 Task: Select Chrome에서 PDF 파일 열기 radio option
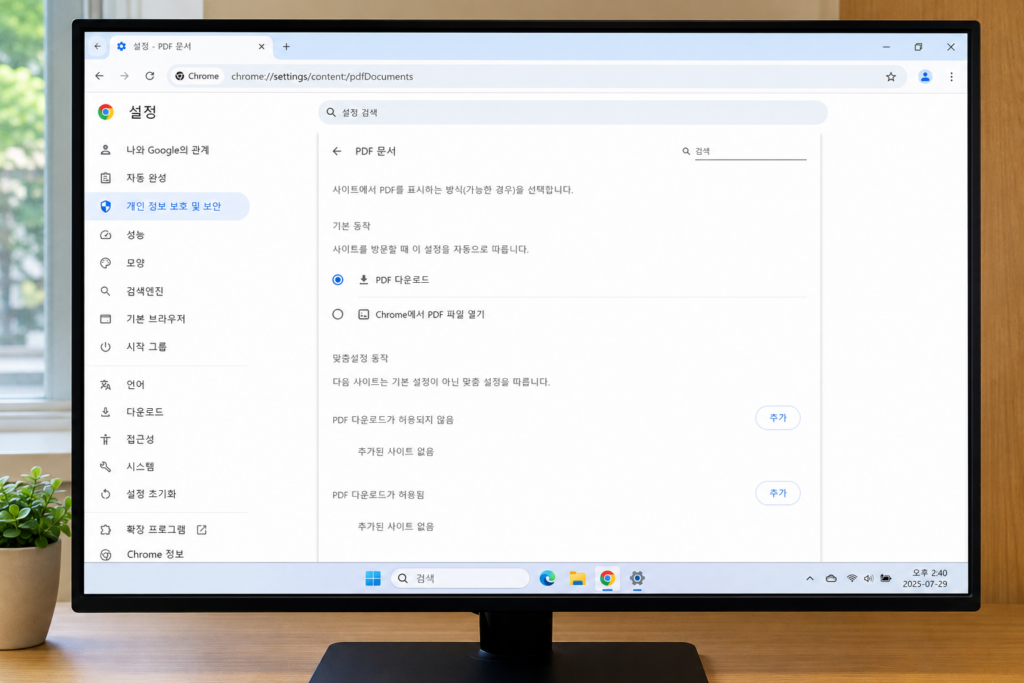[338, 314]
